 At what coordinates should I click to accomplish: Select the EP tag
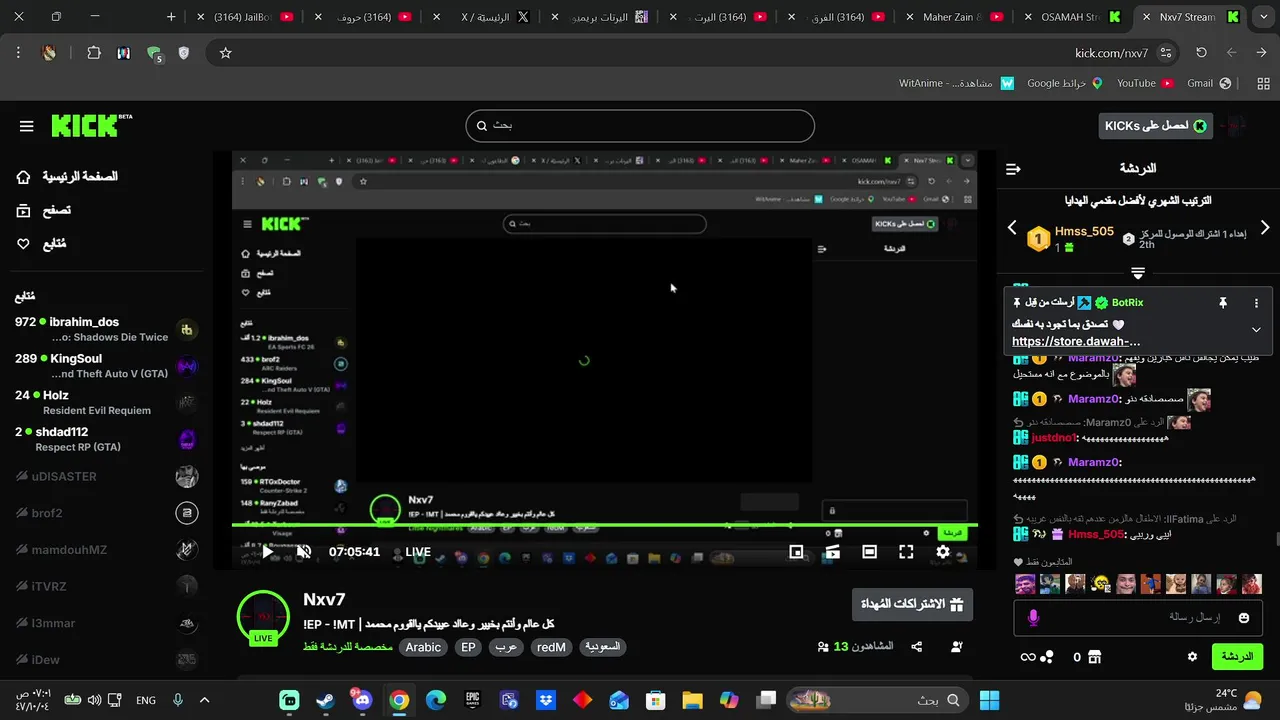click(468, 647)
